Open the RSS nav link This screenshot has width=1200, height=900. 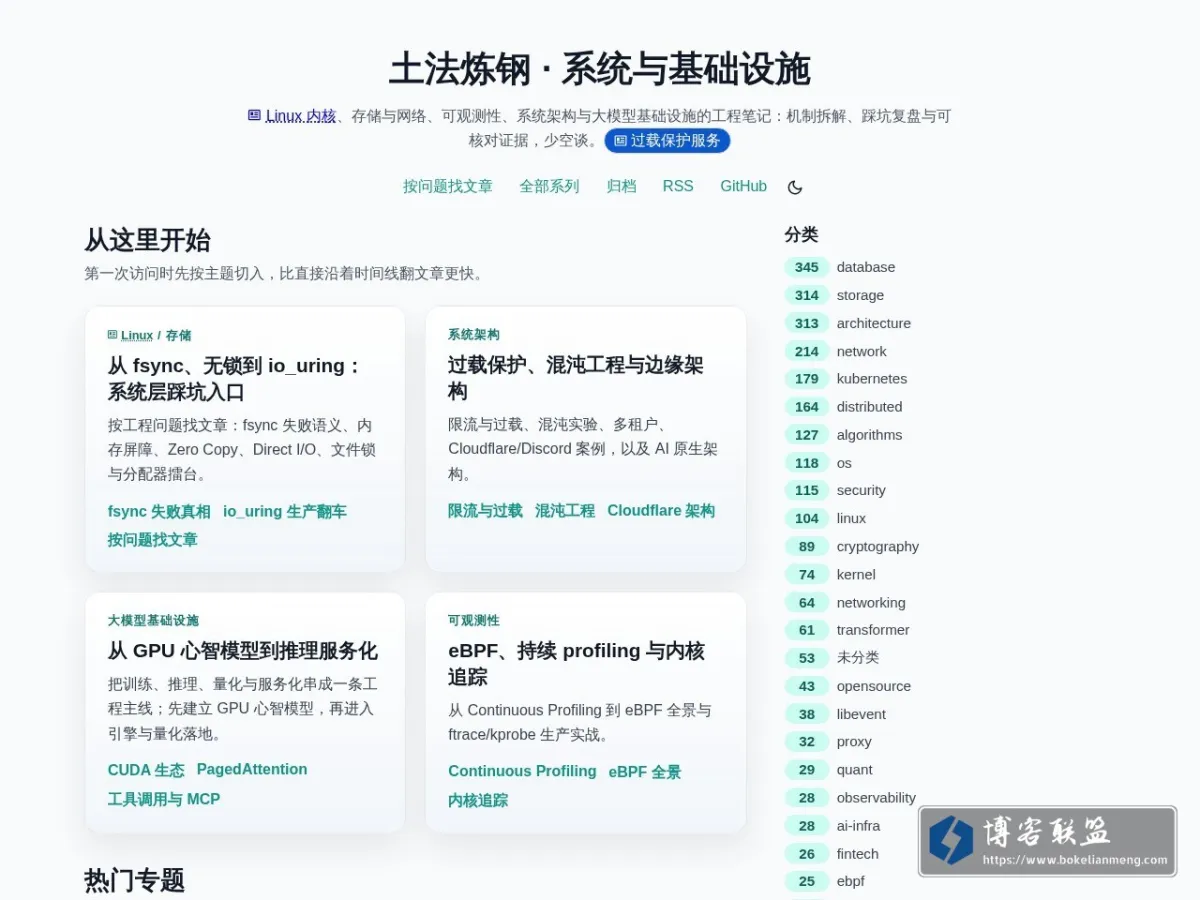coord(678,186)
